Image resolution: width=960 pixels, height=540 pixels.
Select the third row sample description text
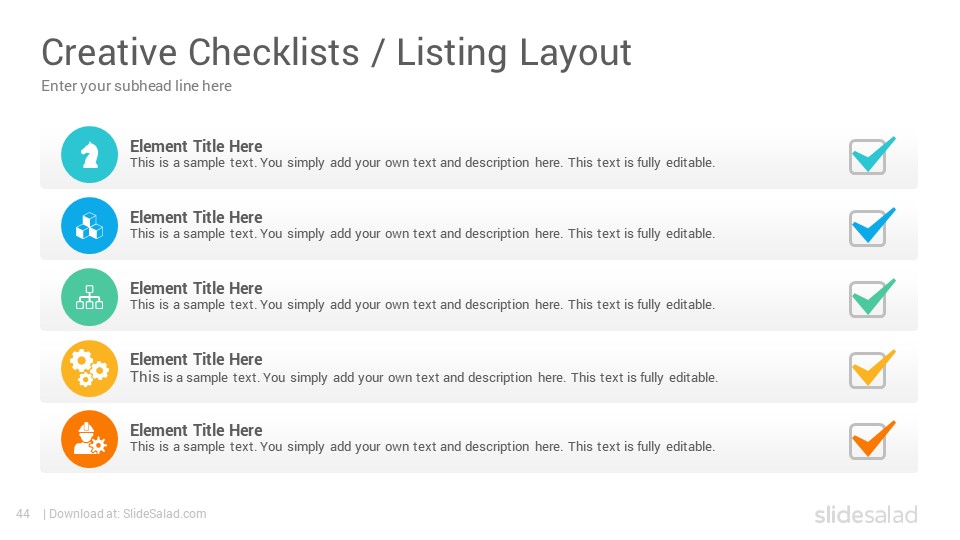[422, 304]
